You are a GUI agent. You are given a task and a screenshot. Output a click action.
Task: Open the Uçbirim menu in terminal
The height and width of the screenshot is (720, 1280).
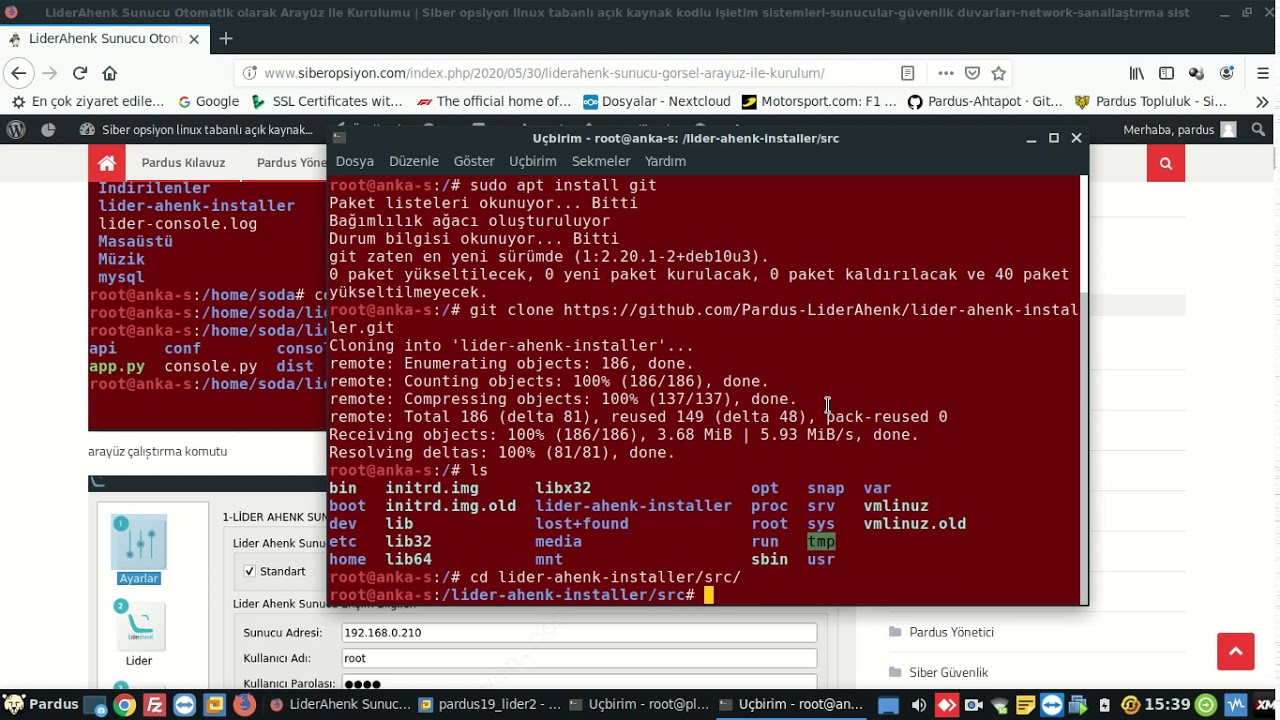tap(532, 161)
